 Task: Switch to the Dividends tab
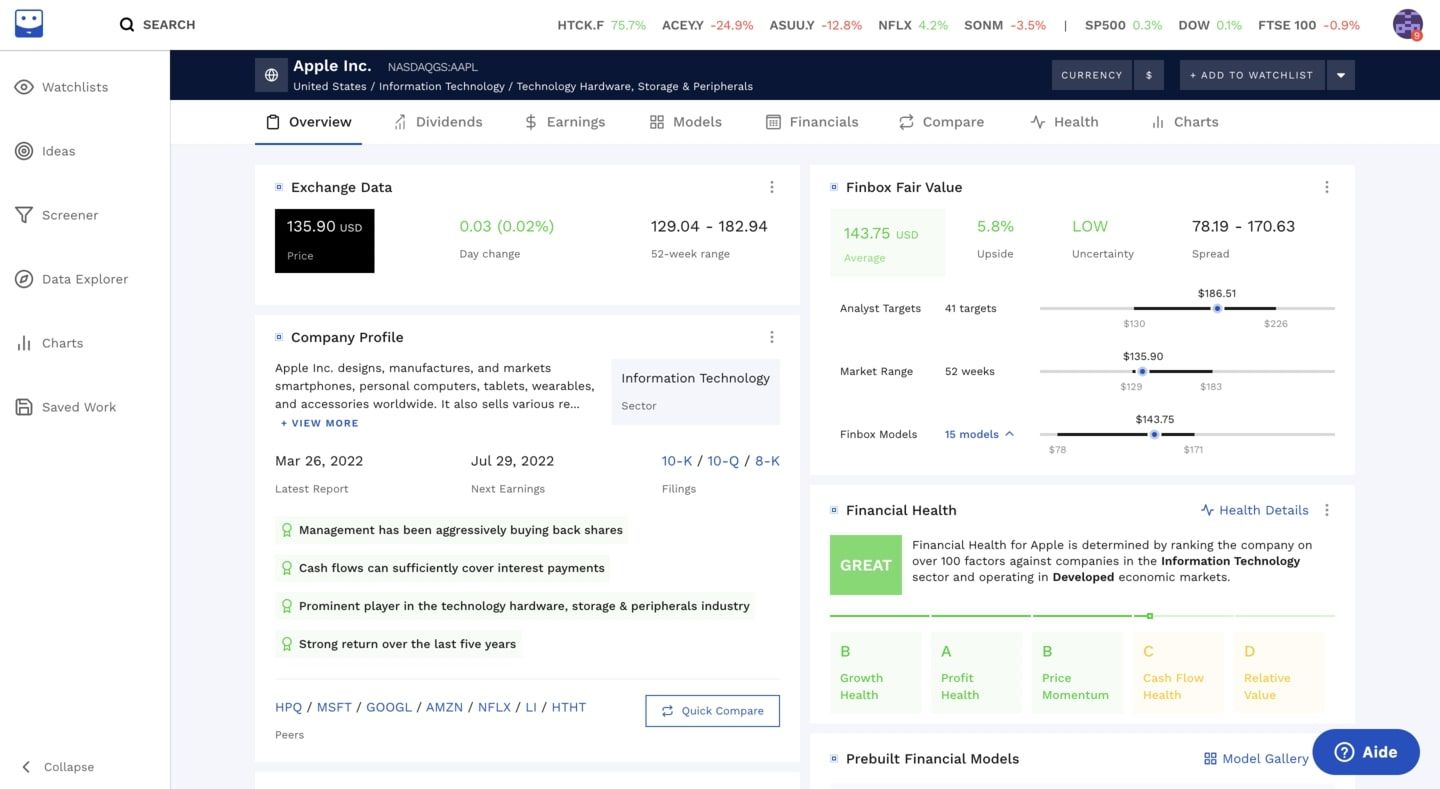(x=438, y=122)
